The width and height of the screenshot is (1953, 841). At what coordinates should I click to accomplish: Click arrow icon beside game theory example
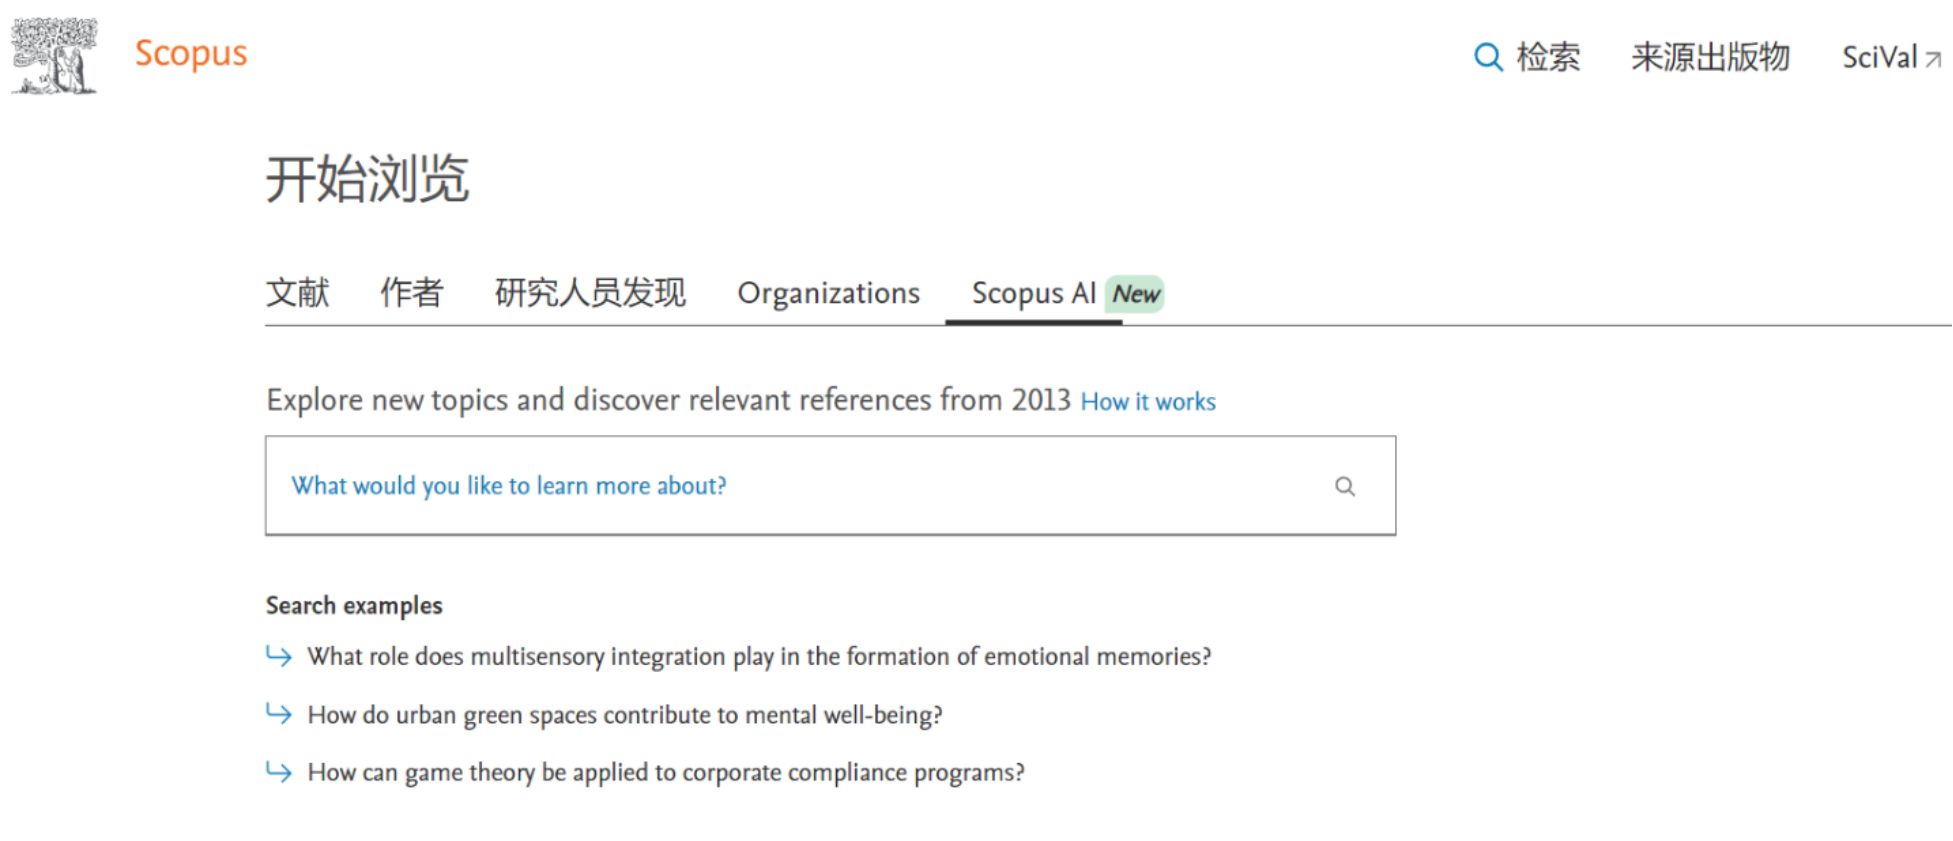tap(279, 771)
